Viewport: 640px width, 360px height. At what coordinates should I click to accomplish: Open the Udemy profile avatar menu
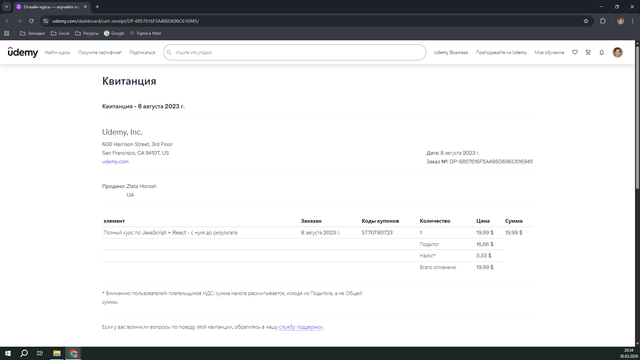618,52
